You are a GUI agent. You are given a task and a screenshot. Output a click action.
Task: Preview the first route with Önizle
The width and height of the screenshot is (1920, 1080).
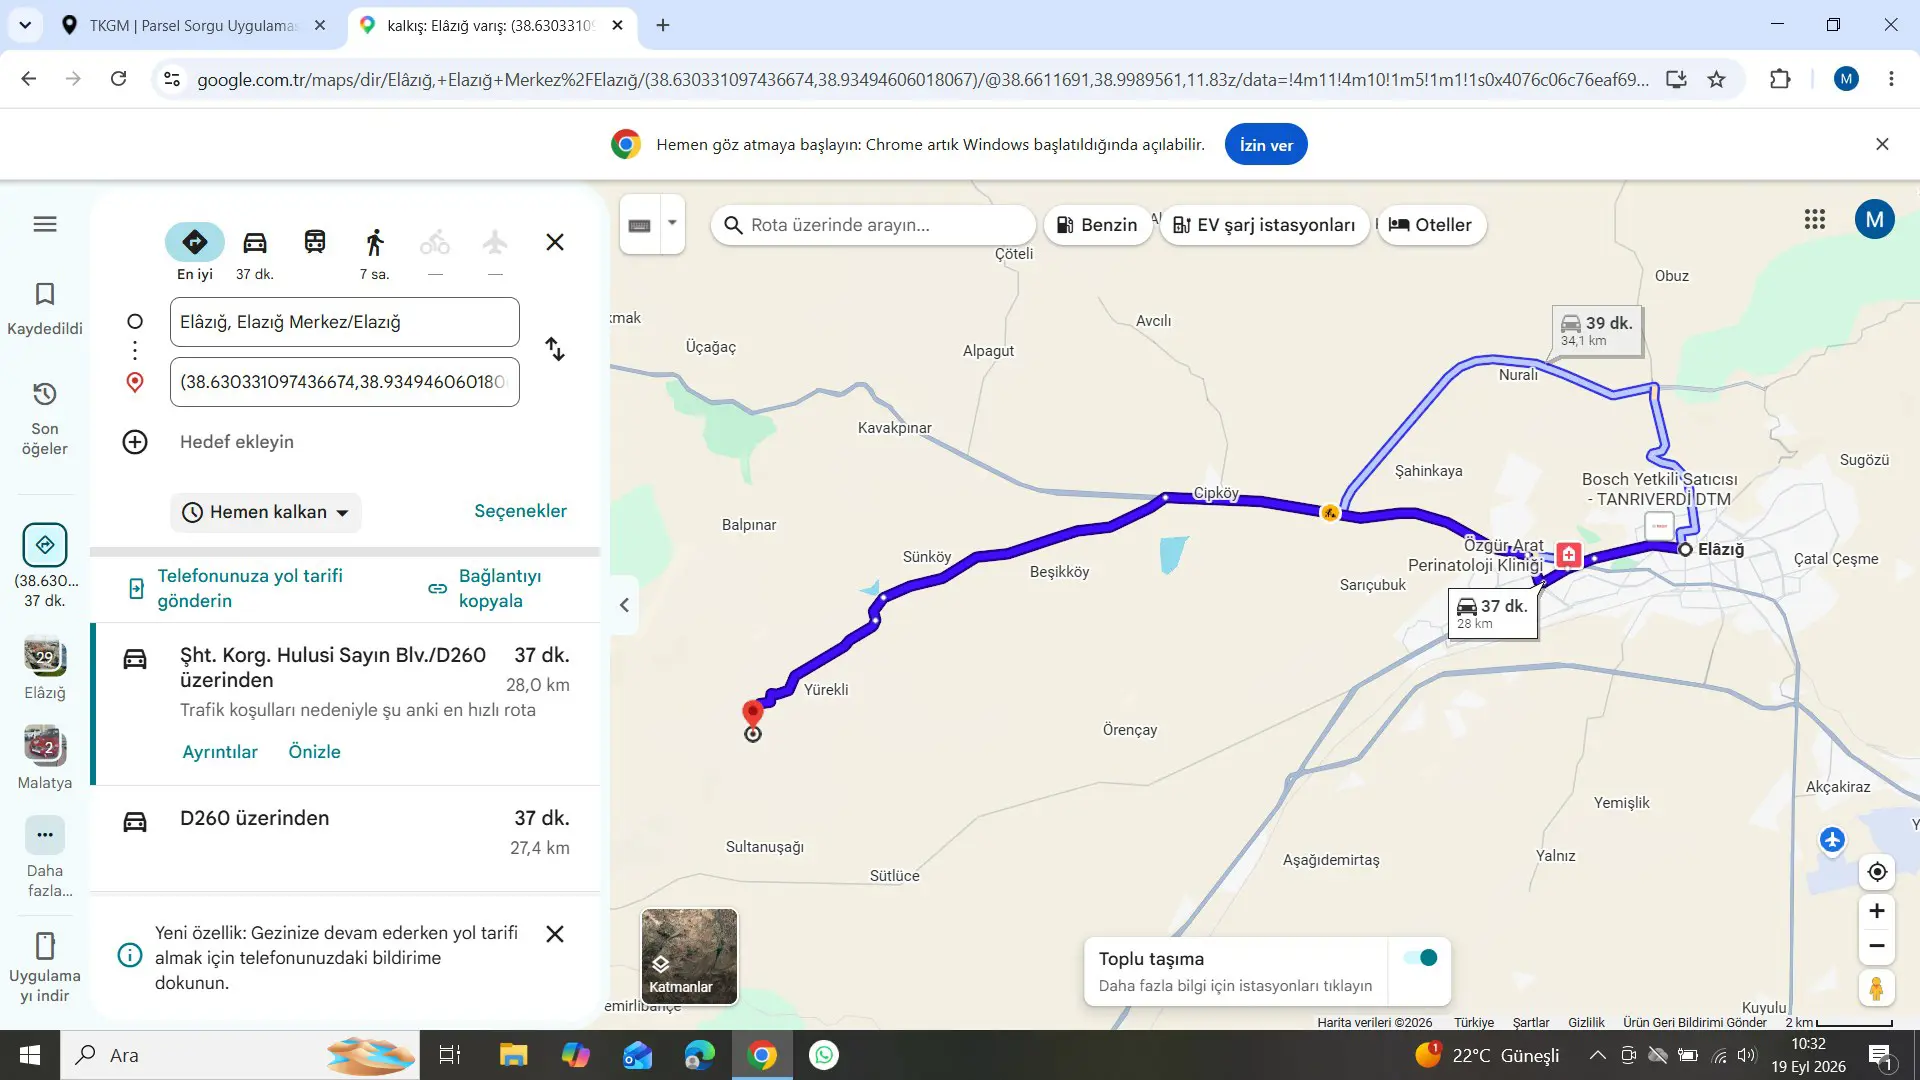(315, 752)
